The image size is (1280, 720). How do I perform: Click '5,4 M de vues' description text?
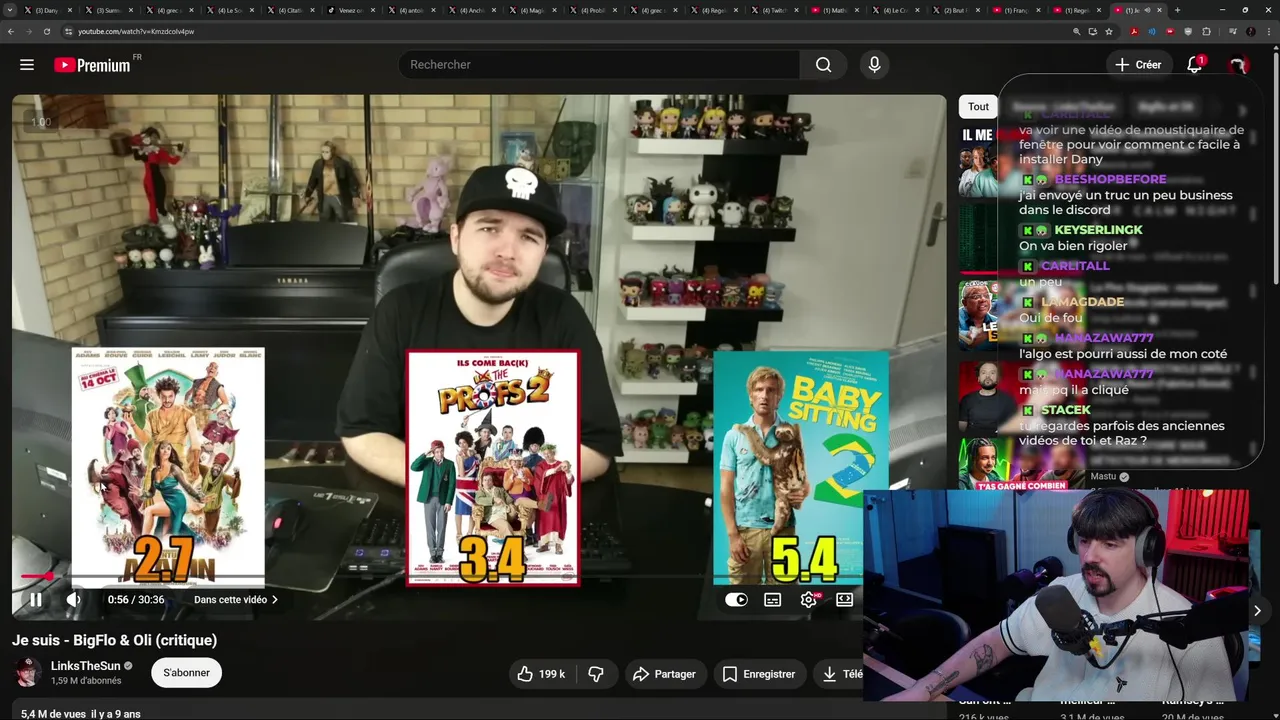point(53,714)
